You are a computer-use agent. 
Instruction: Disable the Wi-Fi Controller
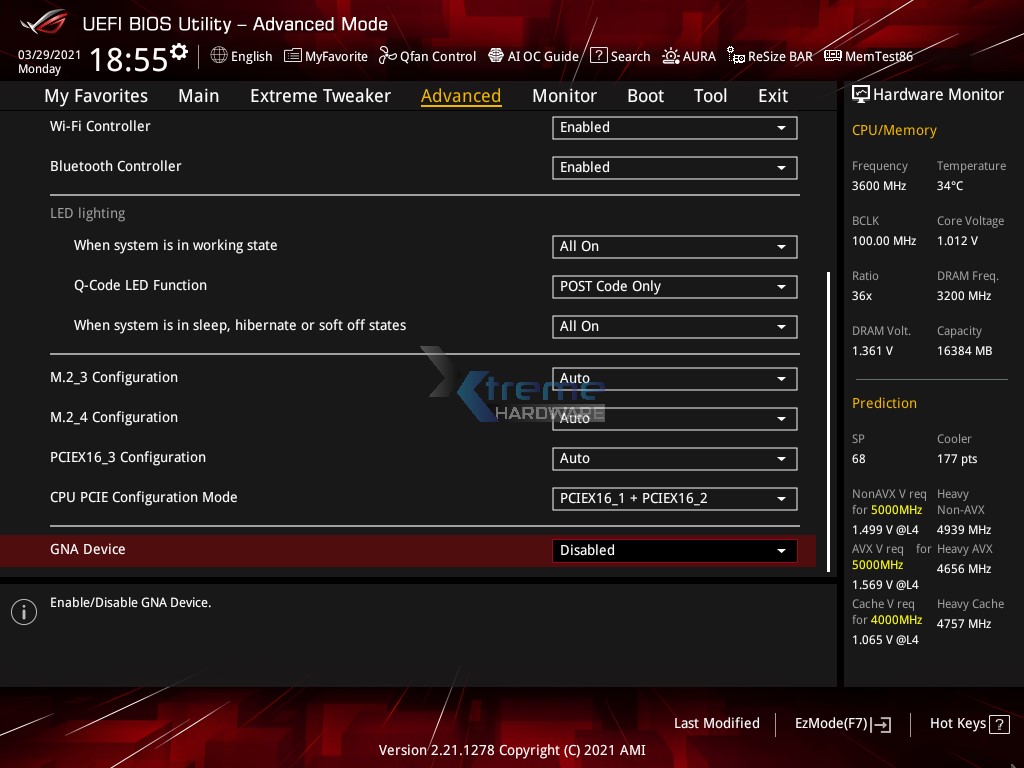(x=674, y=127)
